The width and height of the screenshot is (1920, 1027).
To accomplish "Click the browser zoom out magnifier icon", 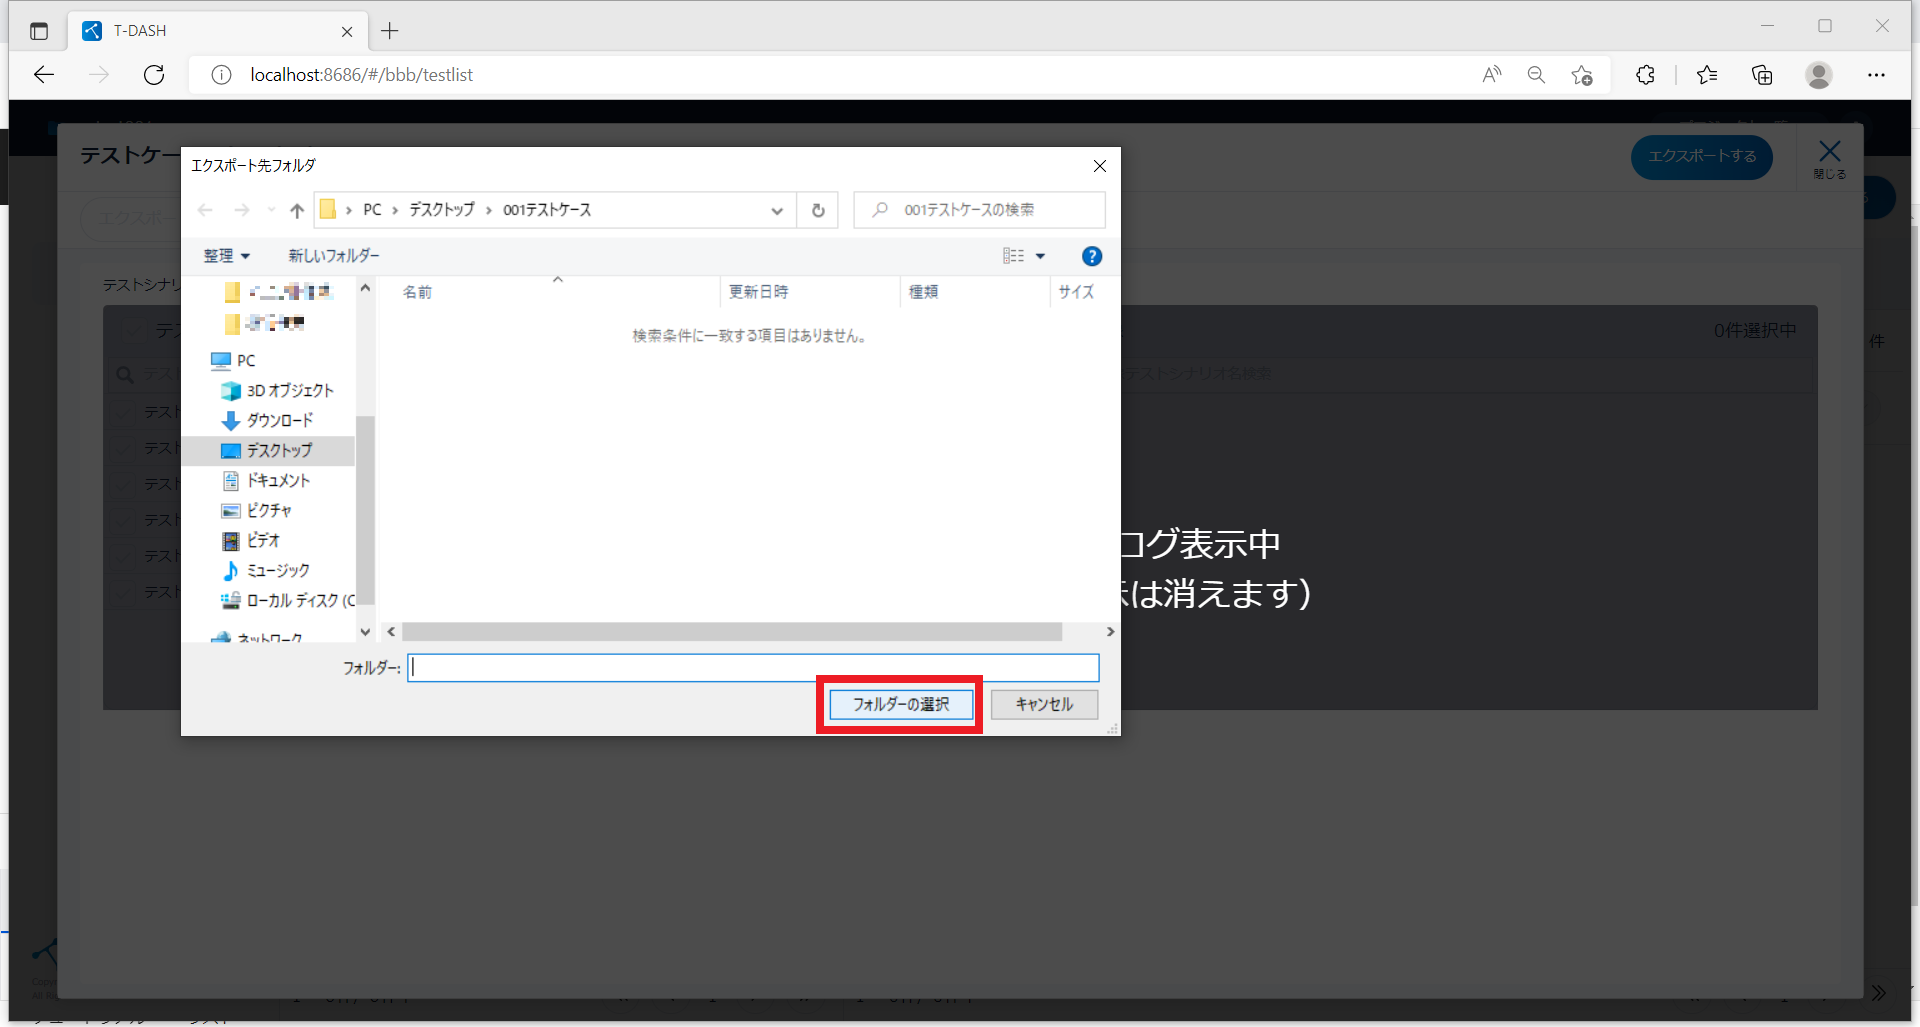I will click(1536, 75).
